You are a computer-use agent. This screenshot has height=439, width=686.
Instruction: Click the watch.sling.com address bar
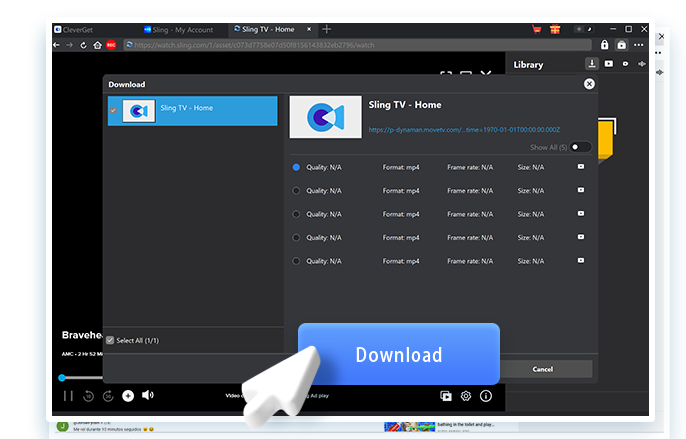(x=357, y=45)
